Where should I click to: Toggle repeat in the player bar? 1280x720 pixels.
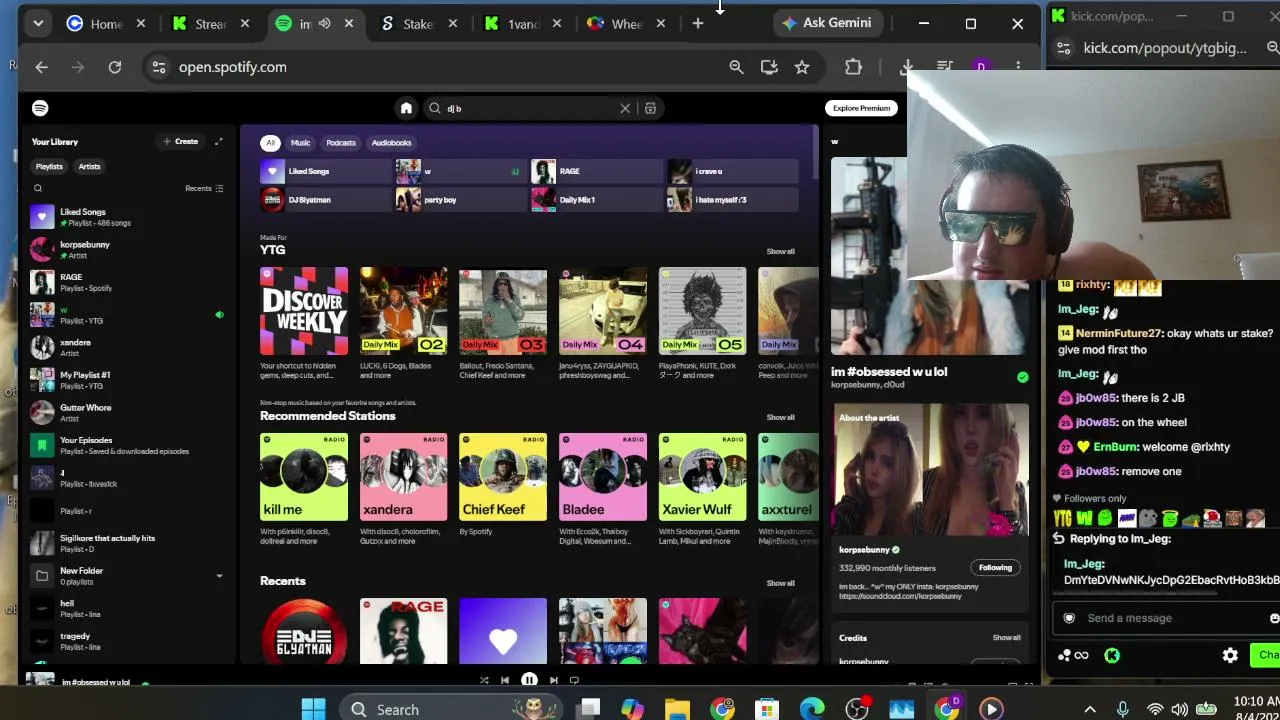click(x=574, y=680)
